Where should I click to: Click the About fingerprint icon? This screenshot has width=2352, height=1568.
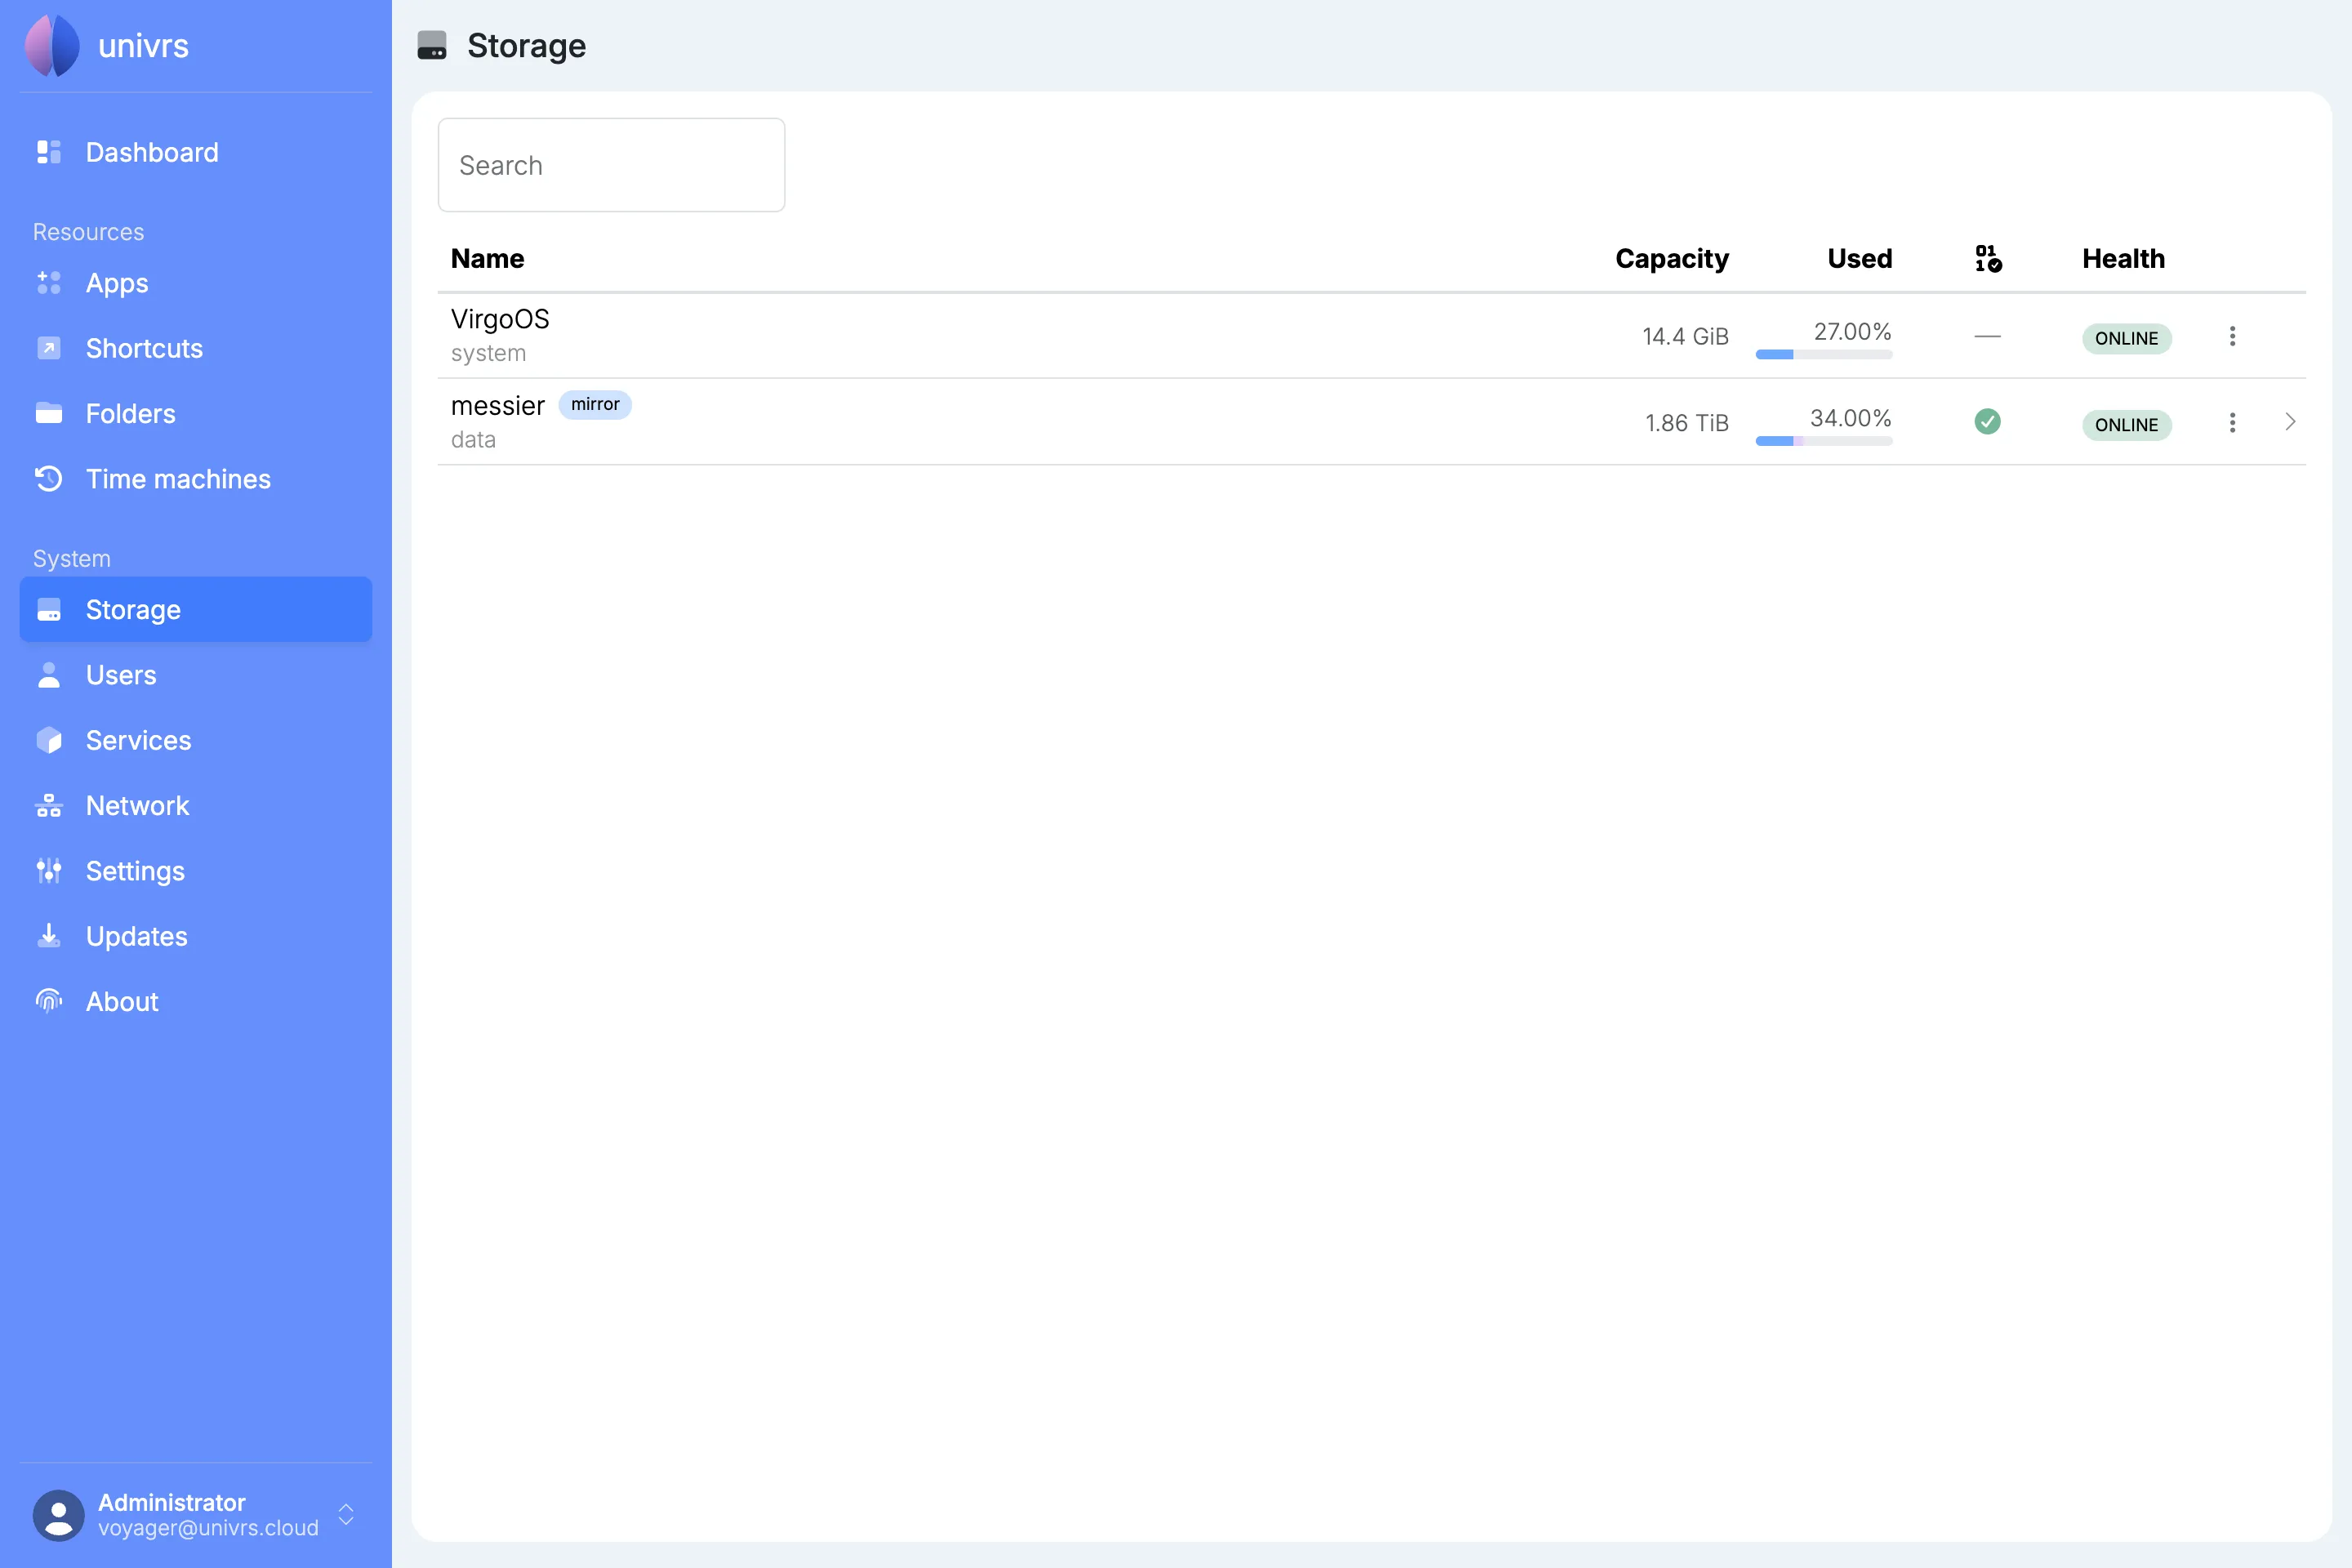[49, 1001]
